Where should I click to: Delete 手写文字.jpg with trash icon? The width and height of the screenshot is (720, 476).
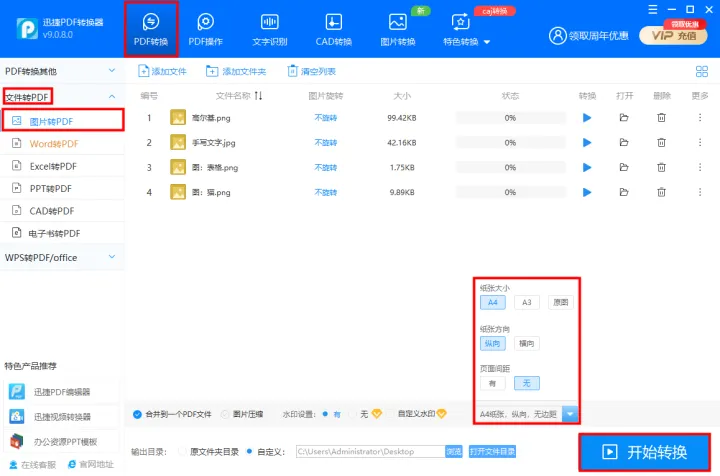point(661,142)
